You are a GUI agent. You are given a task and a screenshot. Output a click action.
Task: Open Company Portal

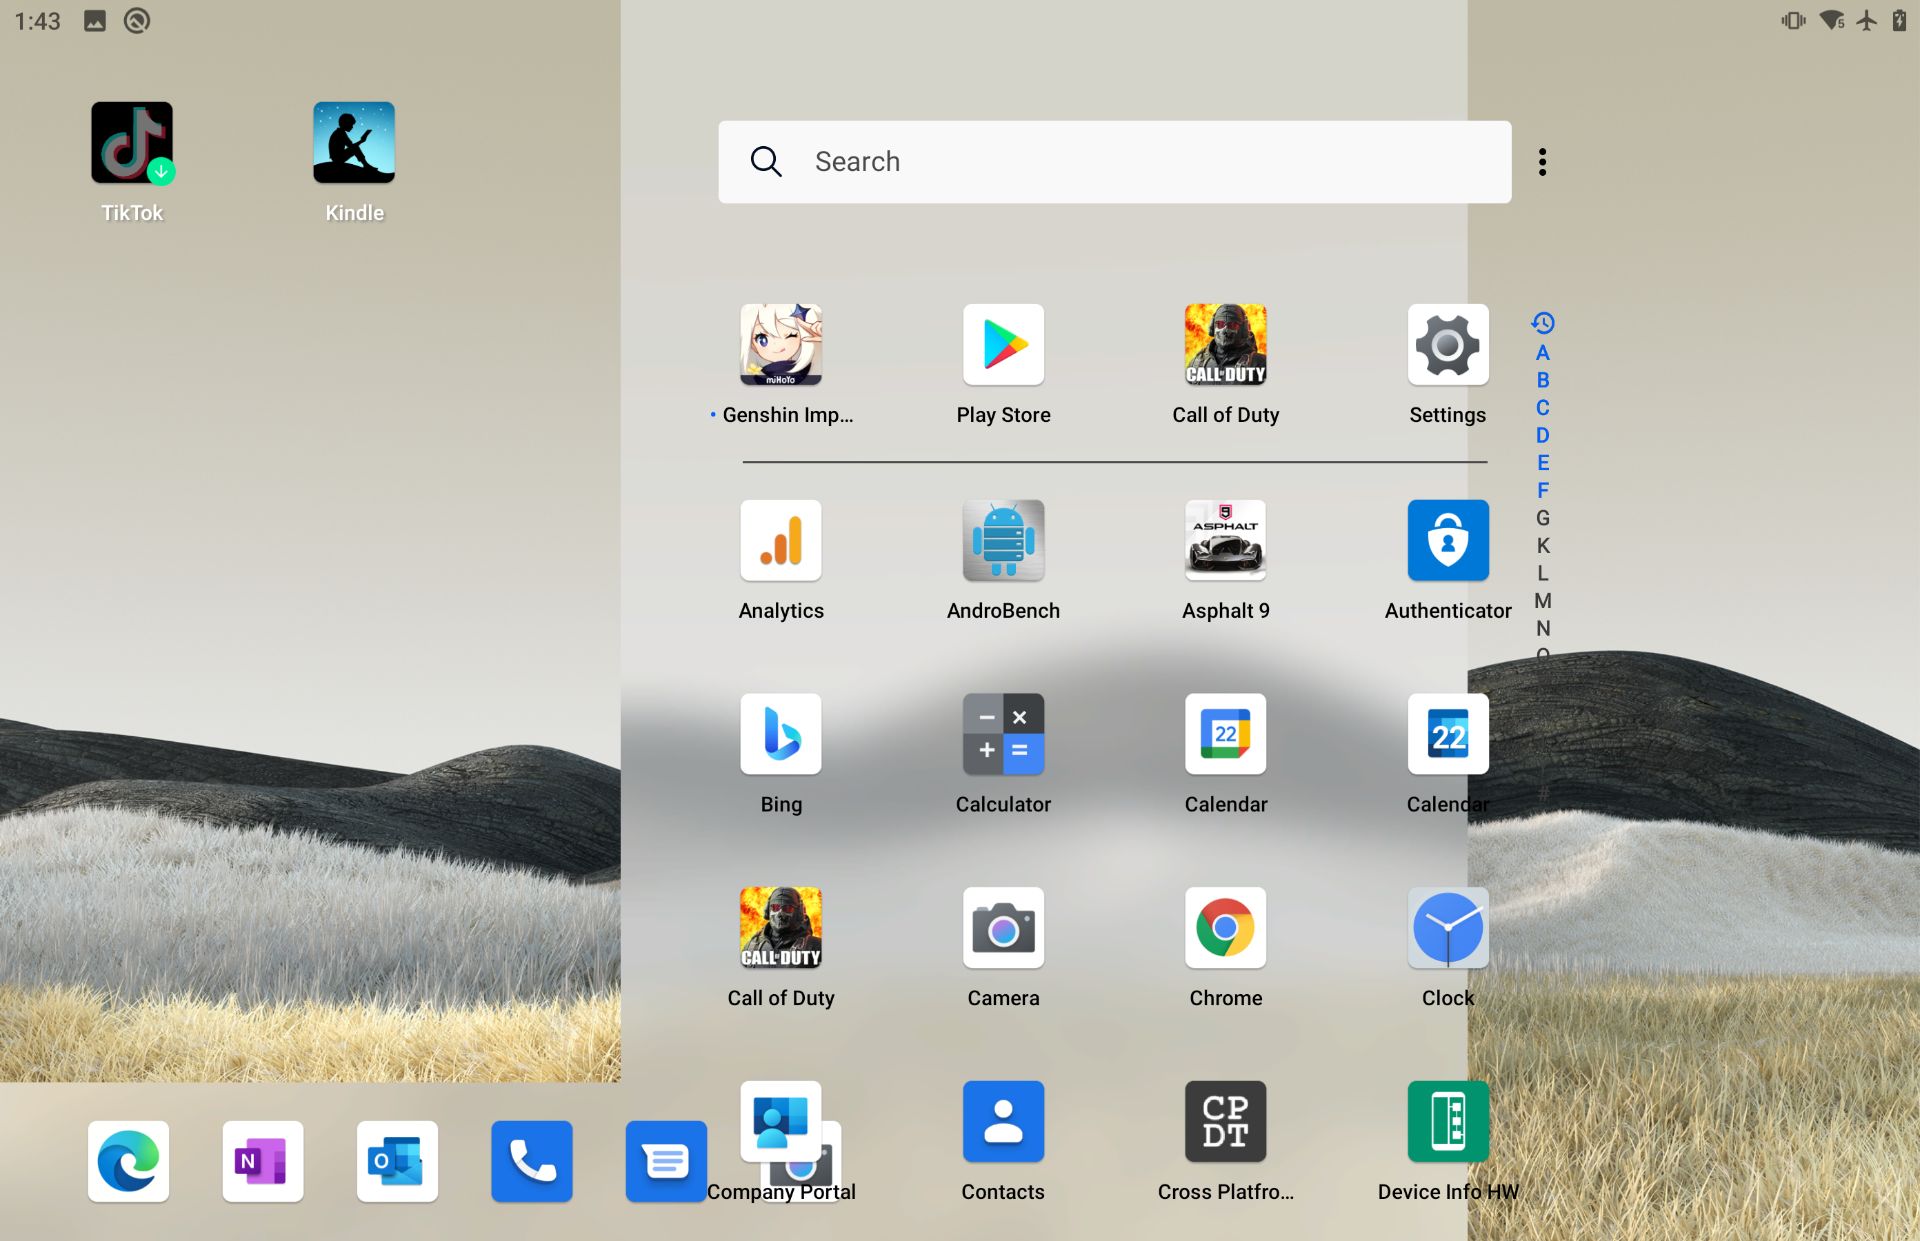pyautogui.click(x=781, y=1122)
